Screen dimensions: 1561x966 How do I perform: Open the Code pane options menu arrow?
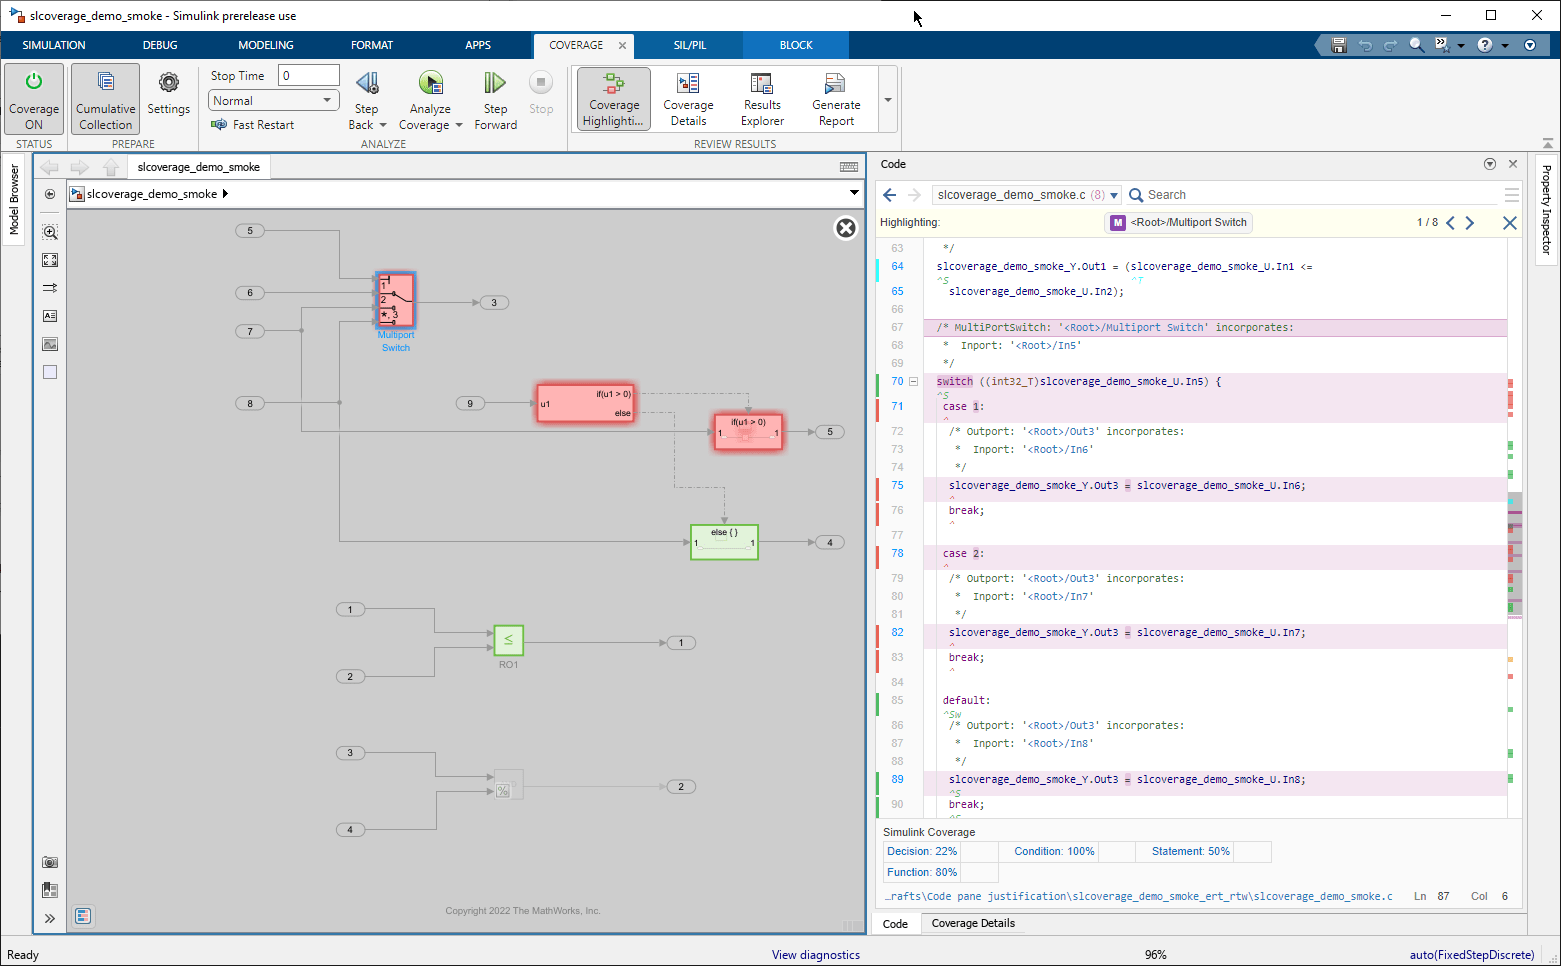point(1490,164)
